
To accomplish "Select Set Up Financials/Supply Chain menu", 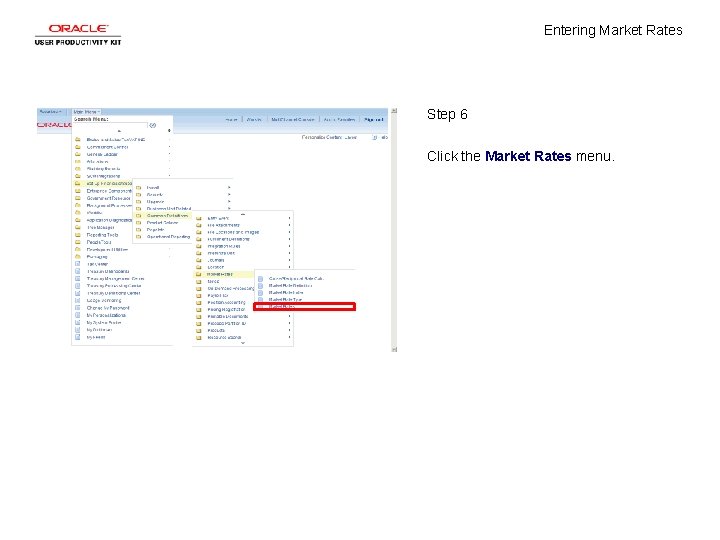I will point(109,183).
